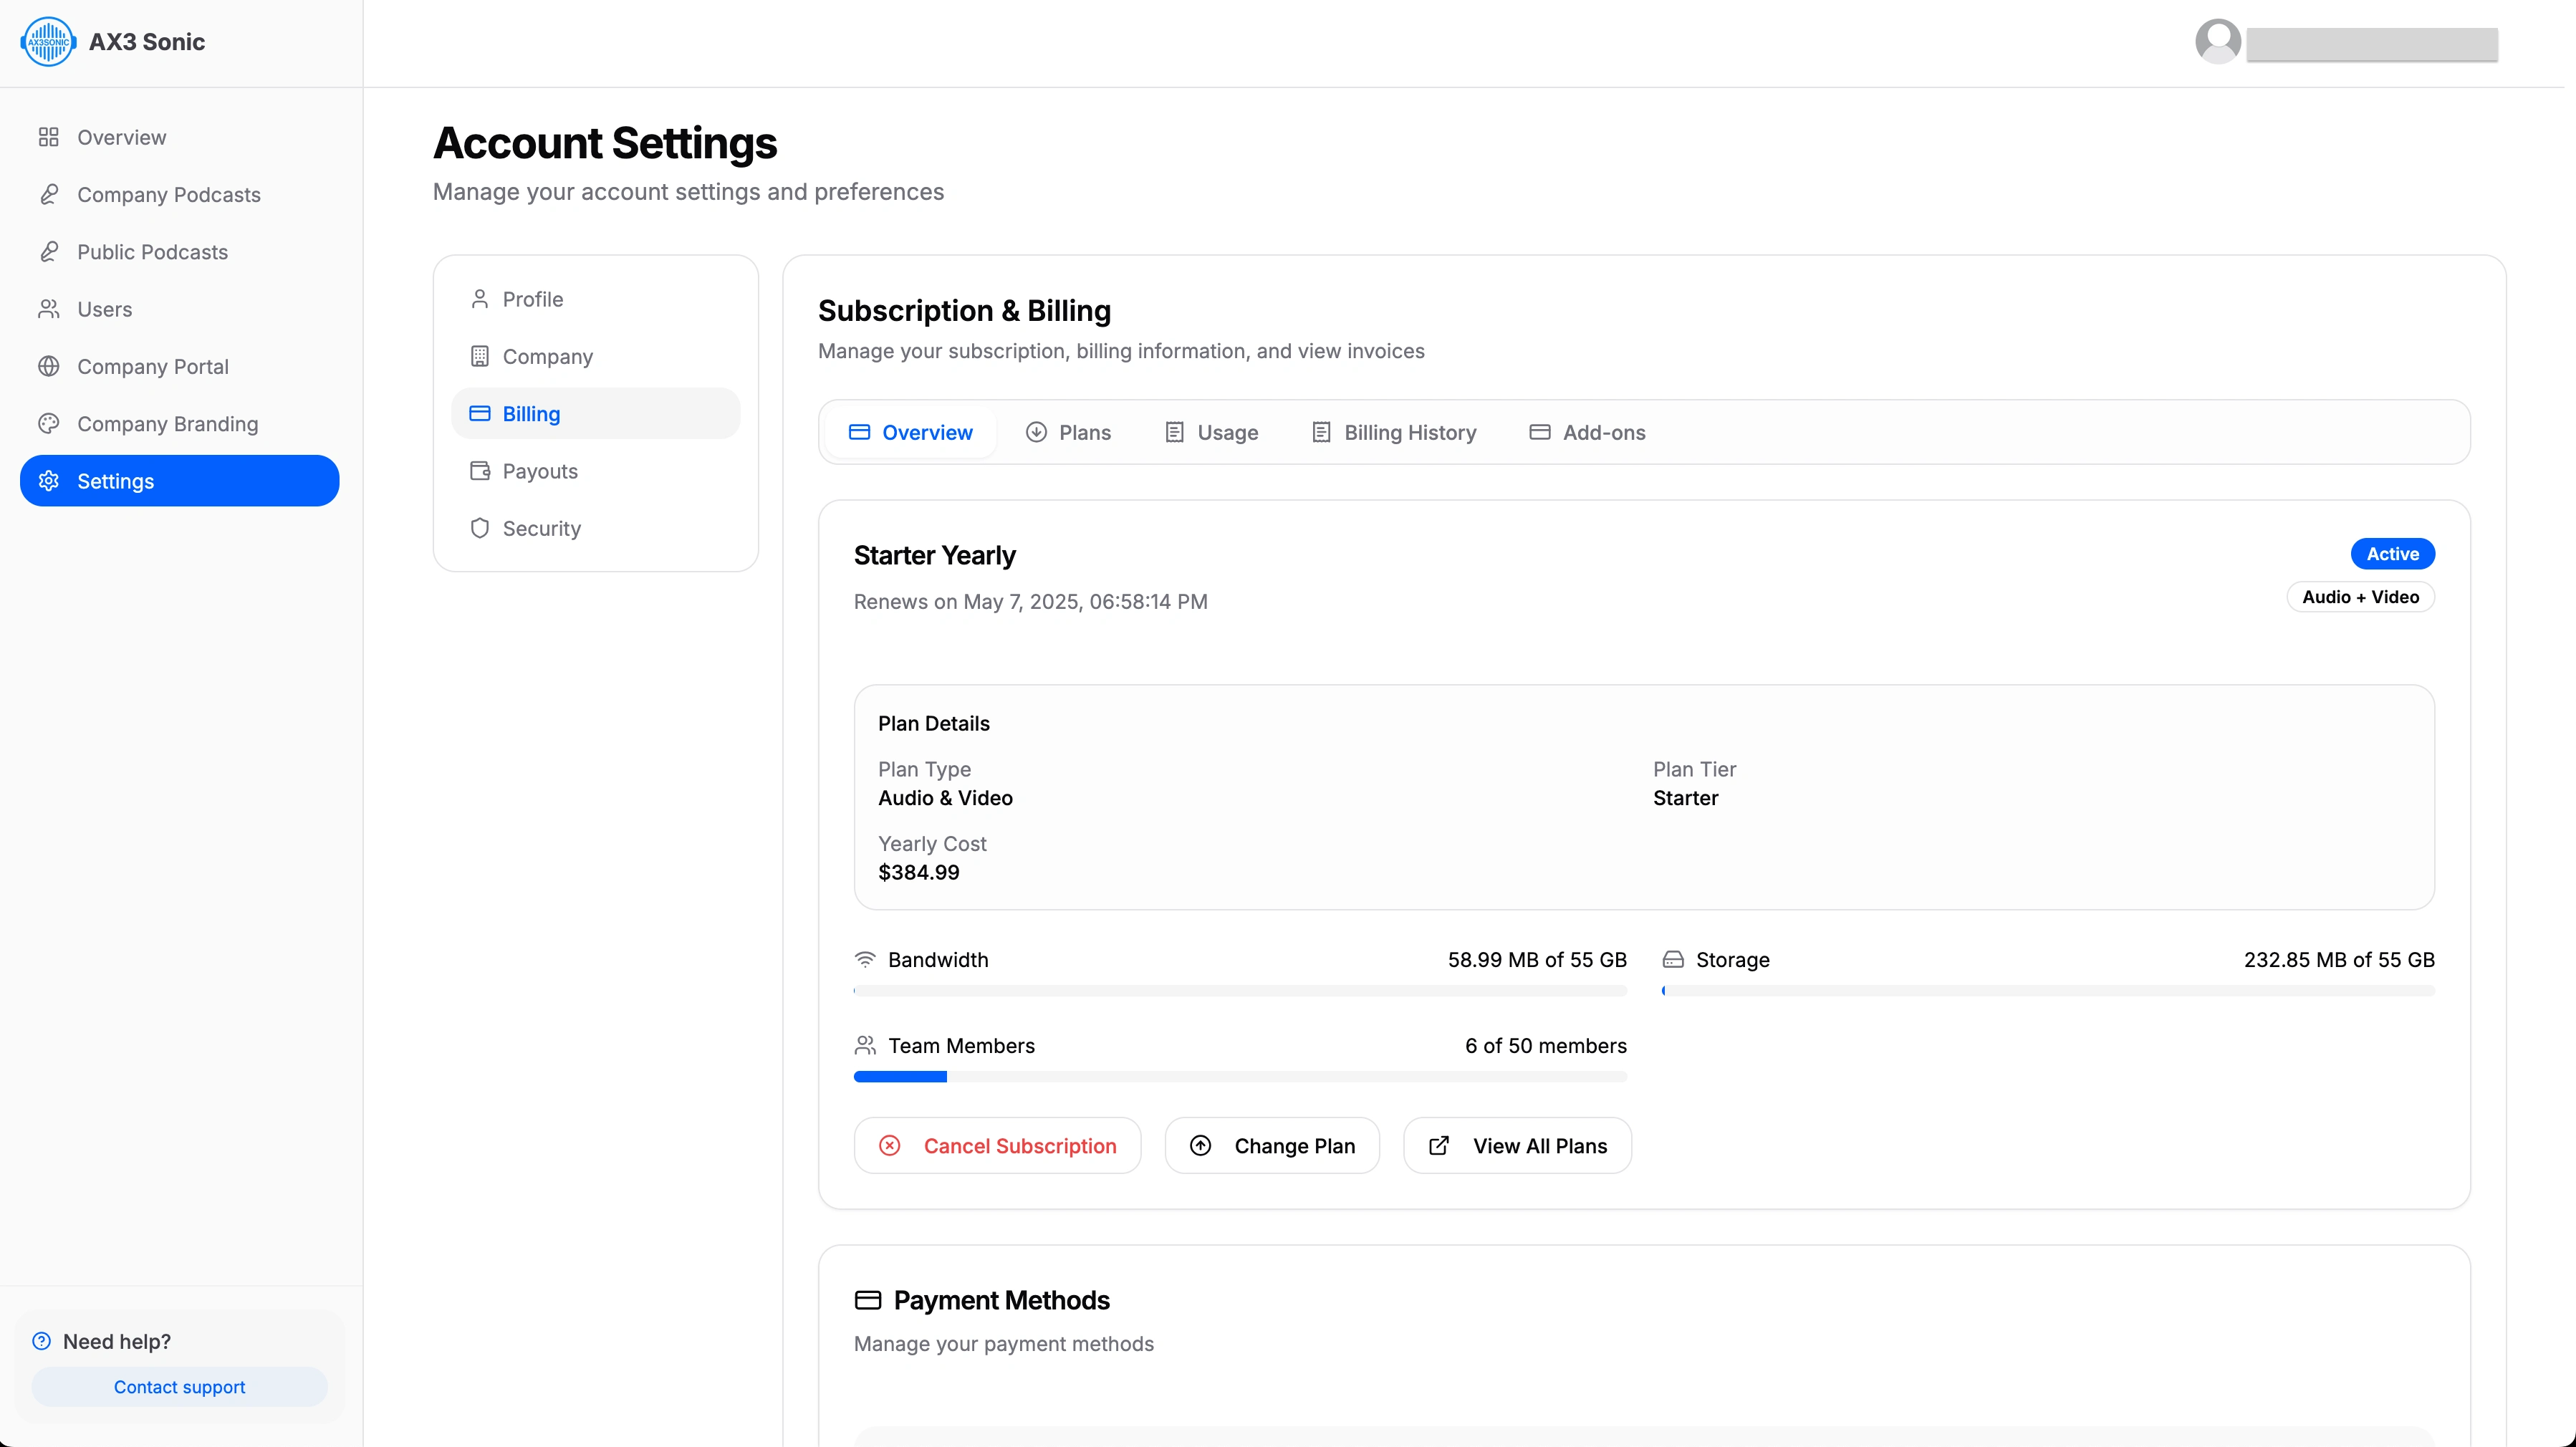Click the Cancel Subscription X-circle icon
The height and width of the screenshot is (1447, 2576).
point(889,1145)
